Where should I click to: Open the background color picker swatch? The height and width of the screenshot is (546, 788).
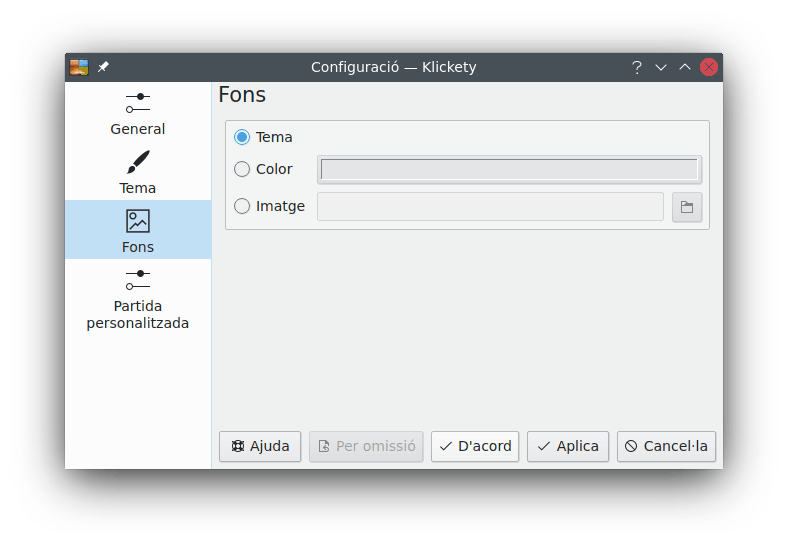(x=509, y=169)
